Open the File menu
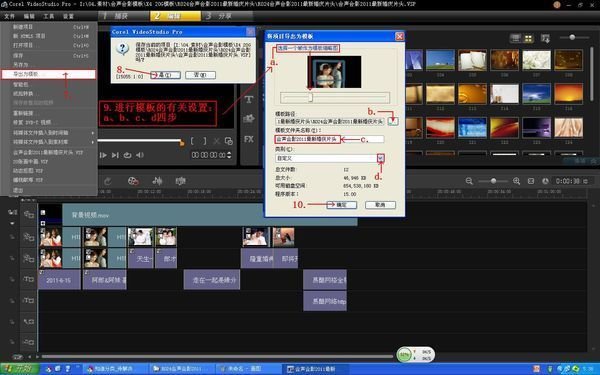Screen dimensions: 600x375 [x=9, y=16]
